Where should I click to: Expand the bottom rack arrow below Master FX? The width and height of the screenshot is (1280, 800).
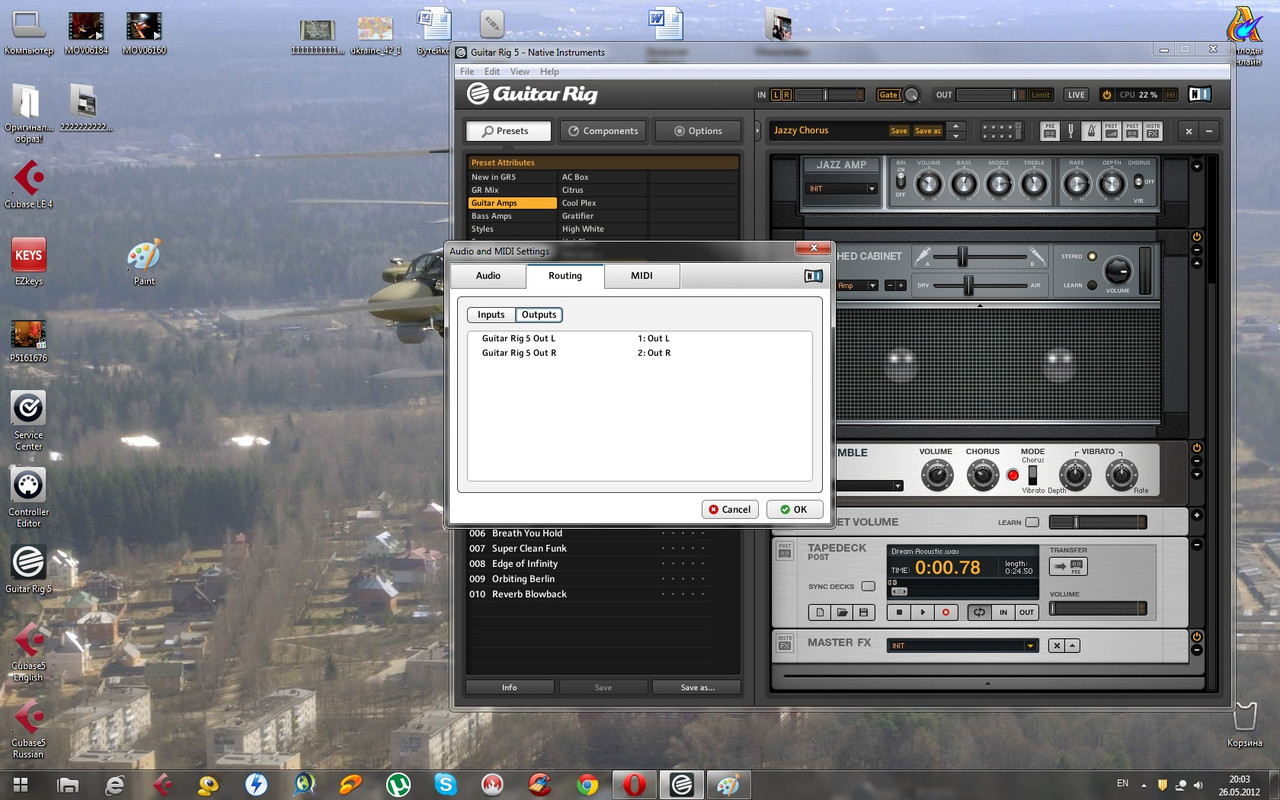(x=987, y=684)
